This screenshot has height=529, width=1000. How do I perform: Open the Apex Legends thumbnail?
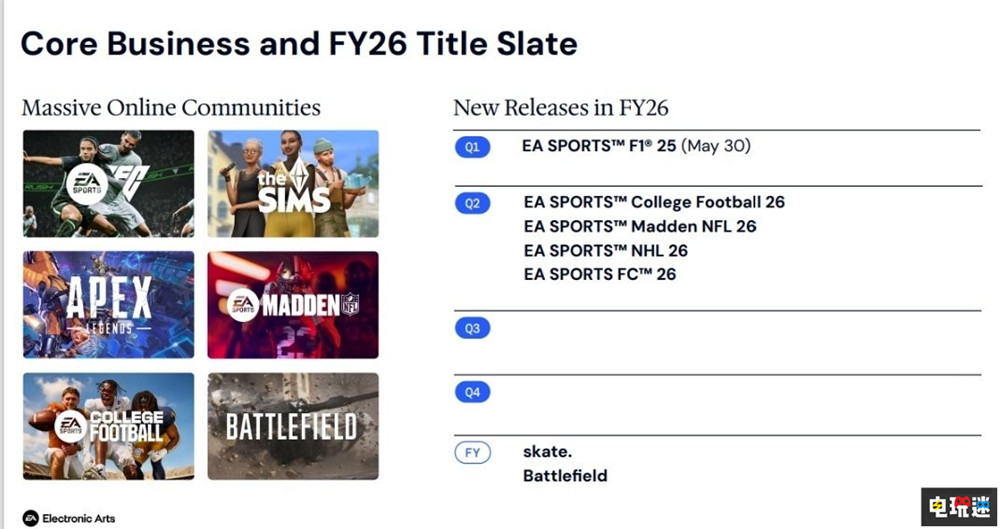click(x=108, y=305)
